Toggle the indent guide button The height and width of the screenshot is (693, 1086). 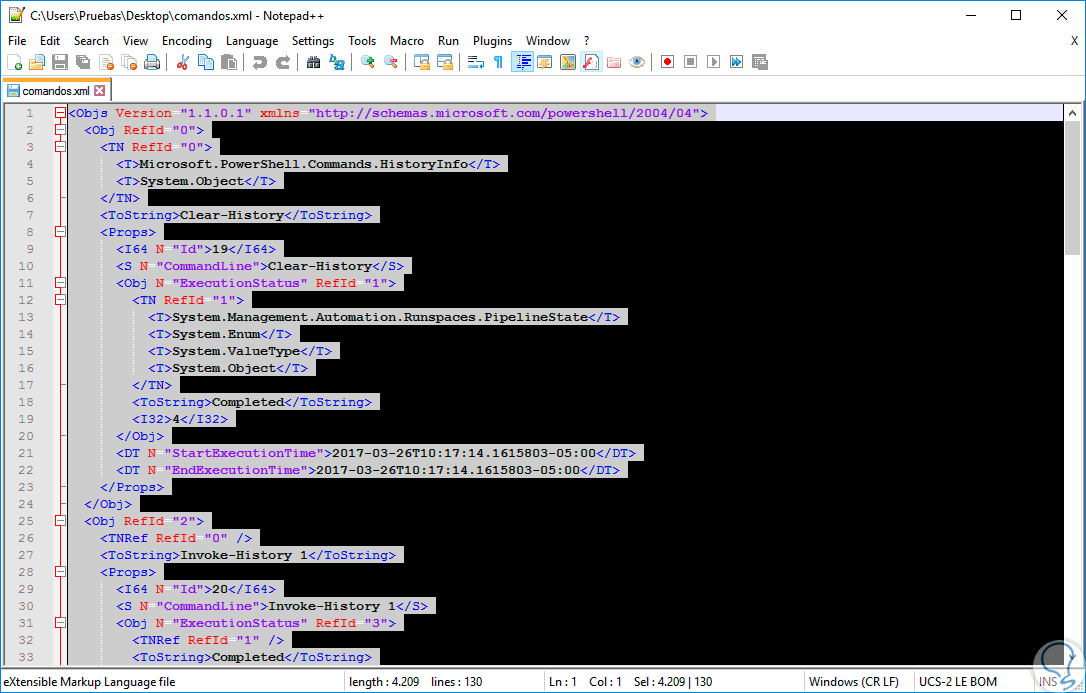(x=521, y=62)
